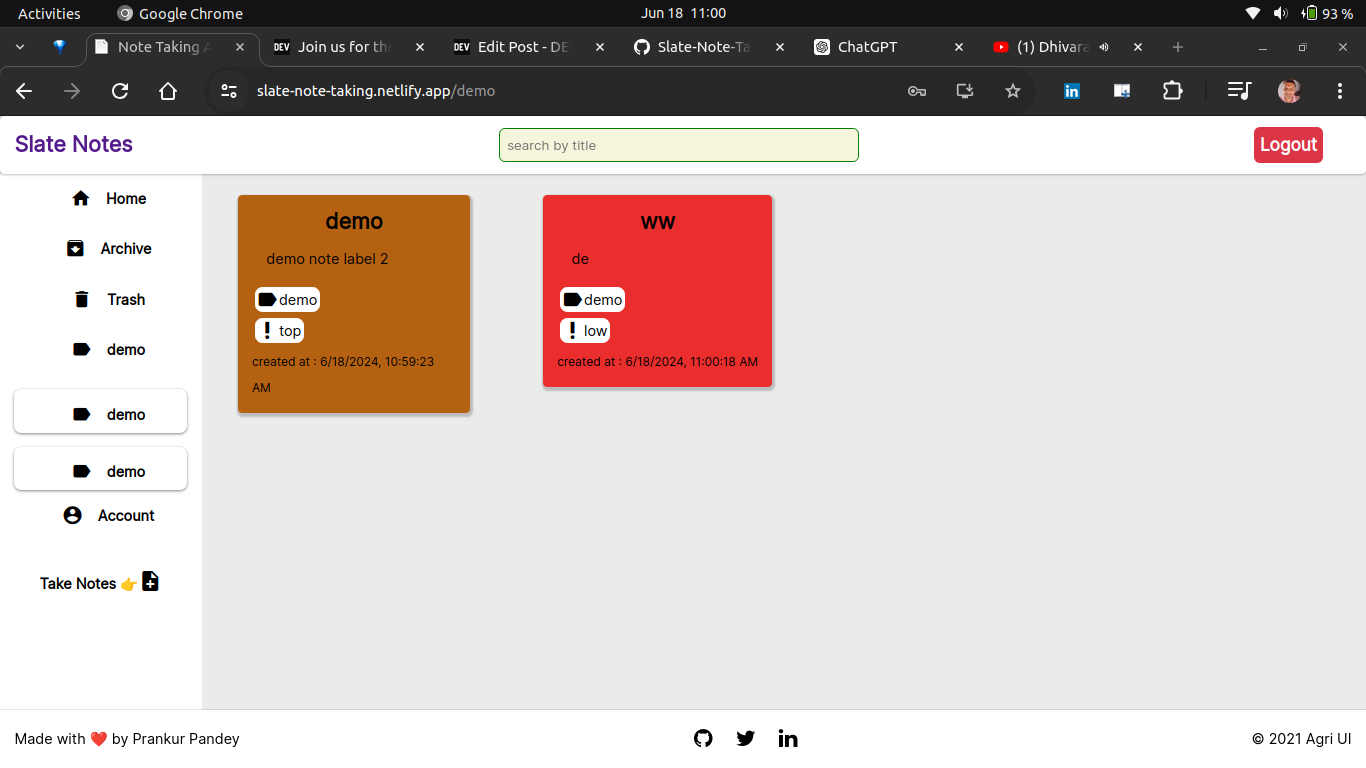Close the Edit Post - DE tab
Screen dimensions: 1366x768
pyautogui.click(x=599, y=47)
